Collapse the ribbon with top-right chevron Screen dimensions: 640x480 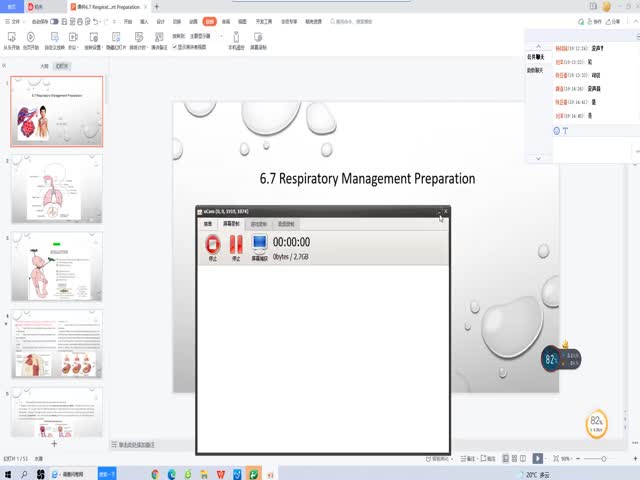point(636,22)
